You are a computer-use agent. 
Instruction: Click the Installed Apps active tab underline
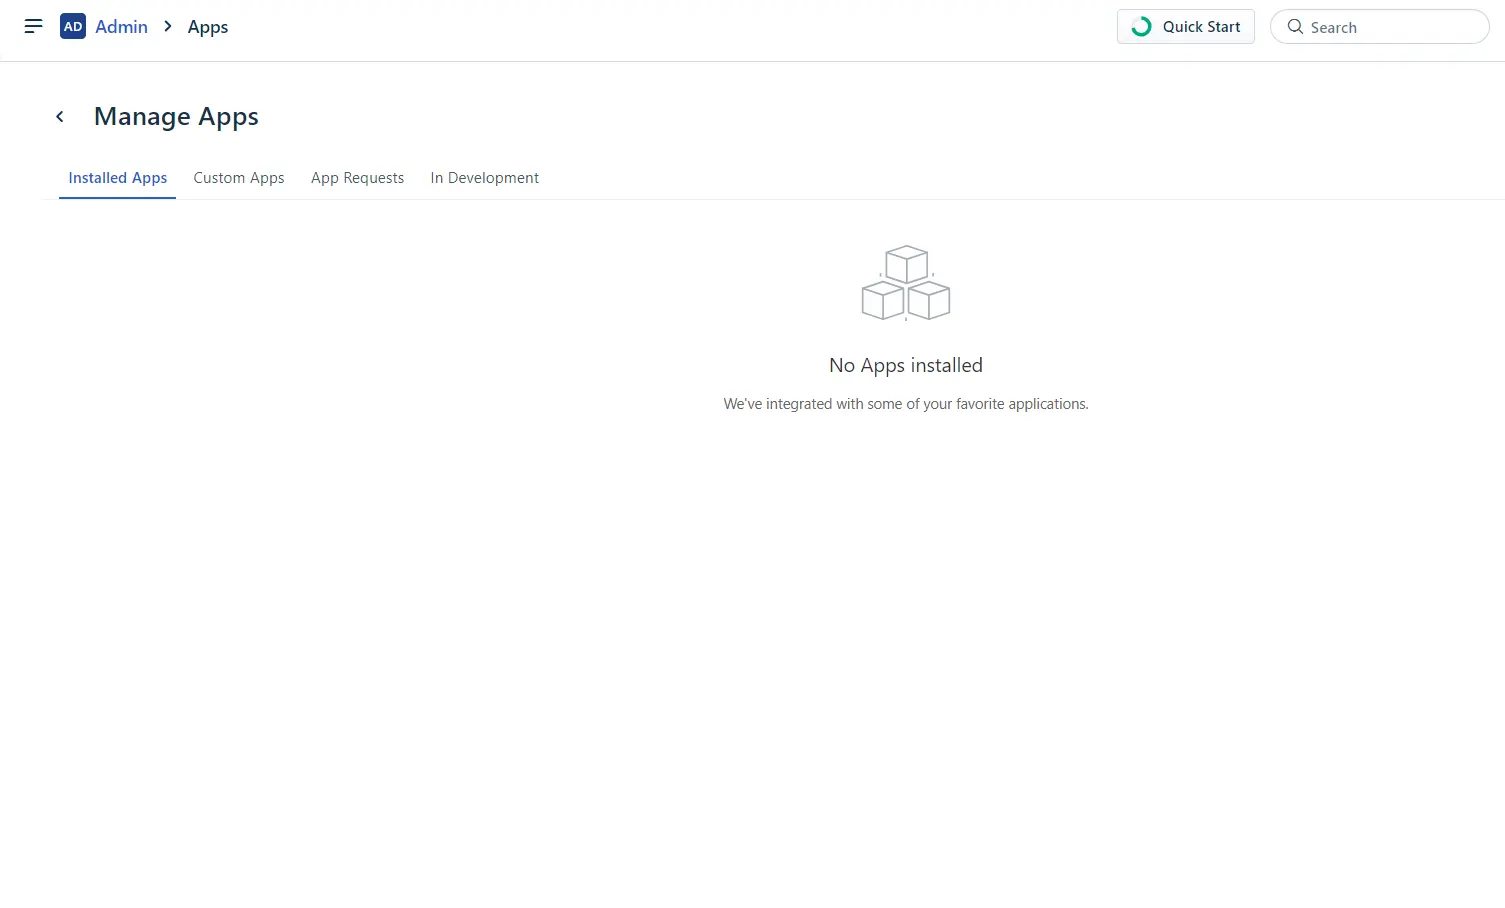click(x=117, y=198)
